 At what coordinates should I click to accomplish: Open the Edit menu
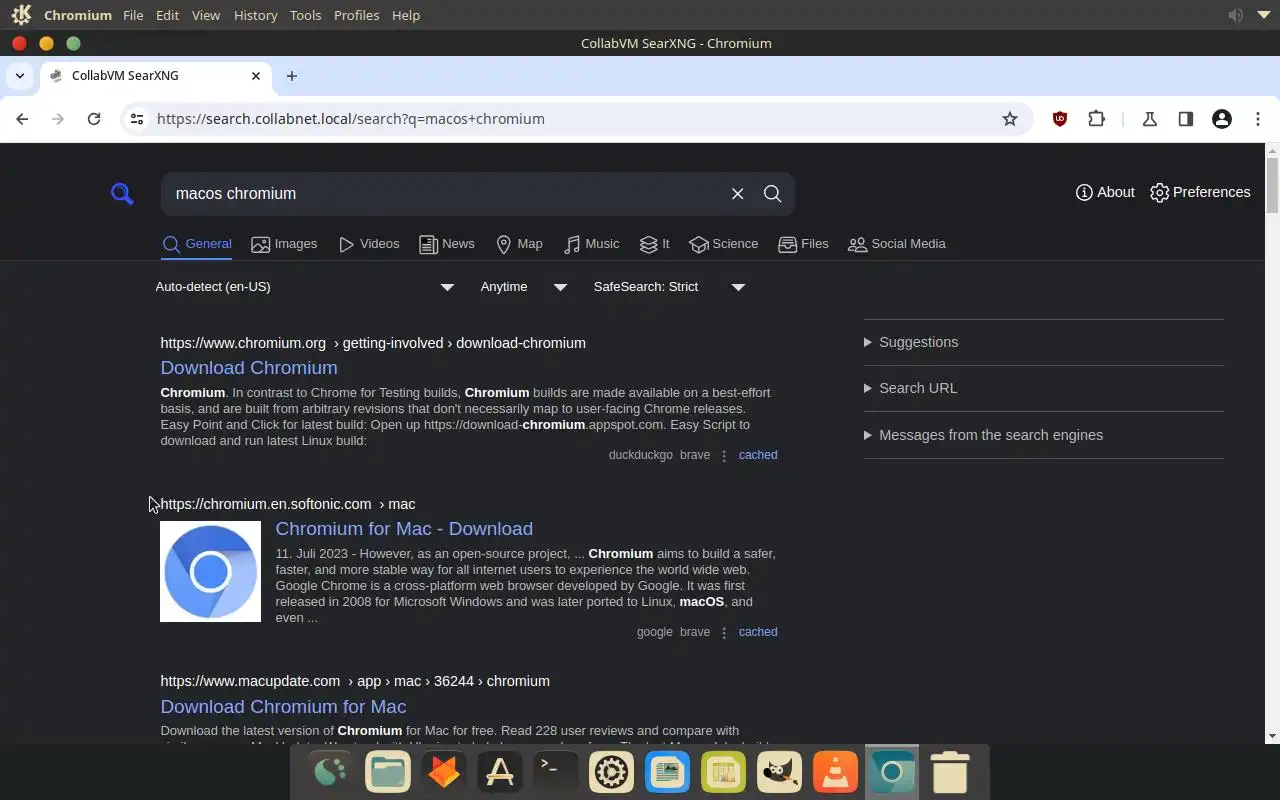coord(167,15)
